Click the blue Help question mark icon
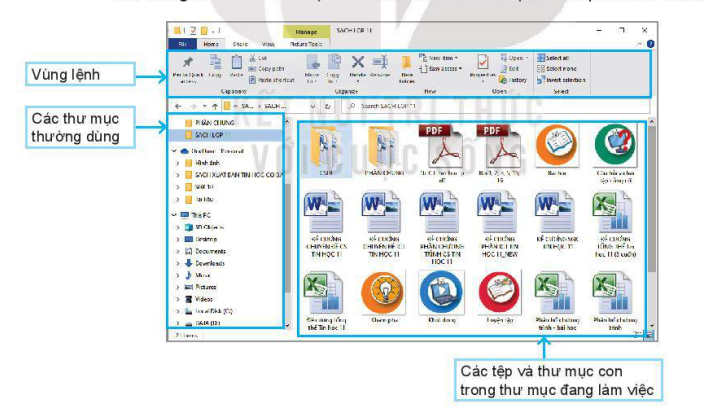718x408 pixels. tap(650, 44)
